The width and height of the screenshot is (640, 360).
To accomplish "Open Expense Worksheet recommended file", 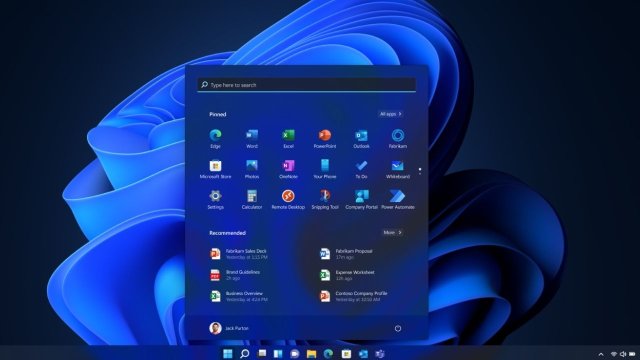I will coord(347,275).
